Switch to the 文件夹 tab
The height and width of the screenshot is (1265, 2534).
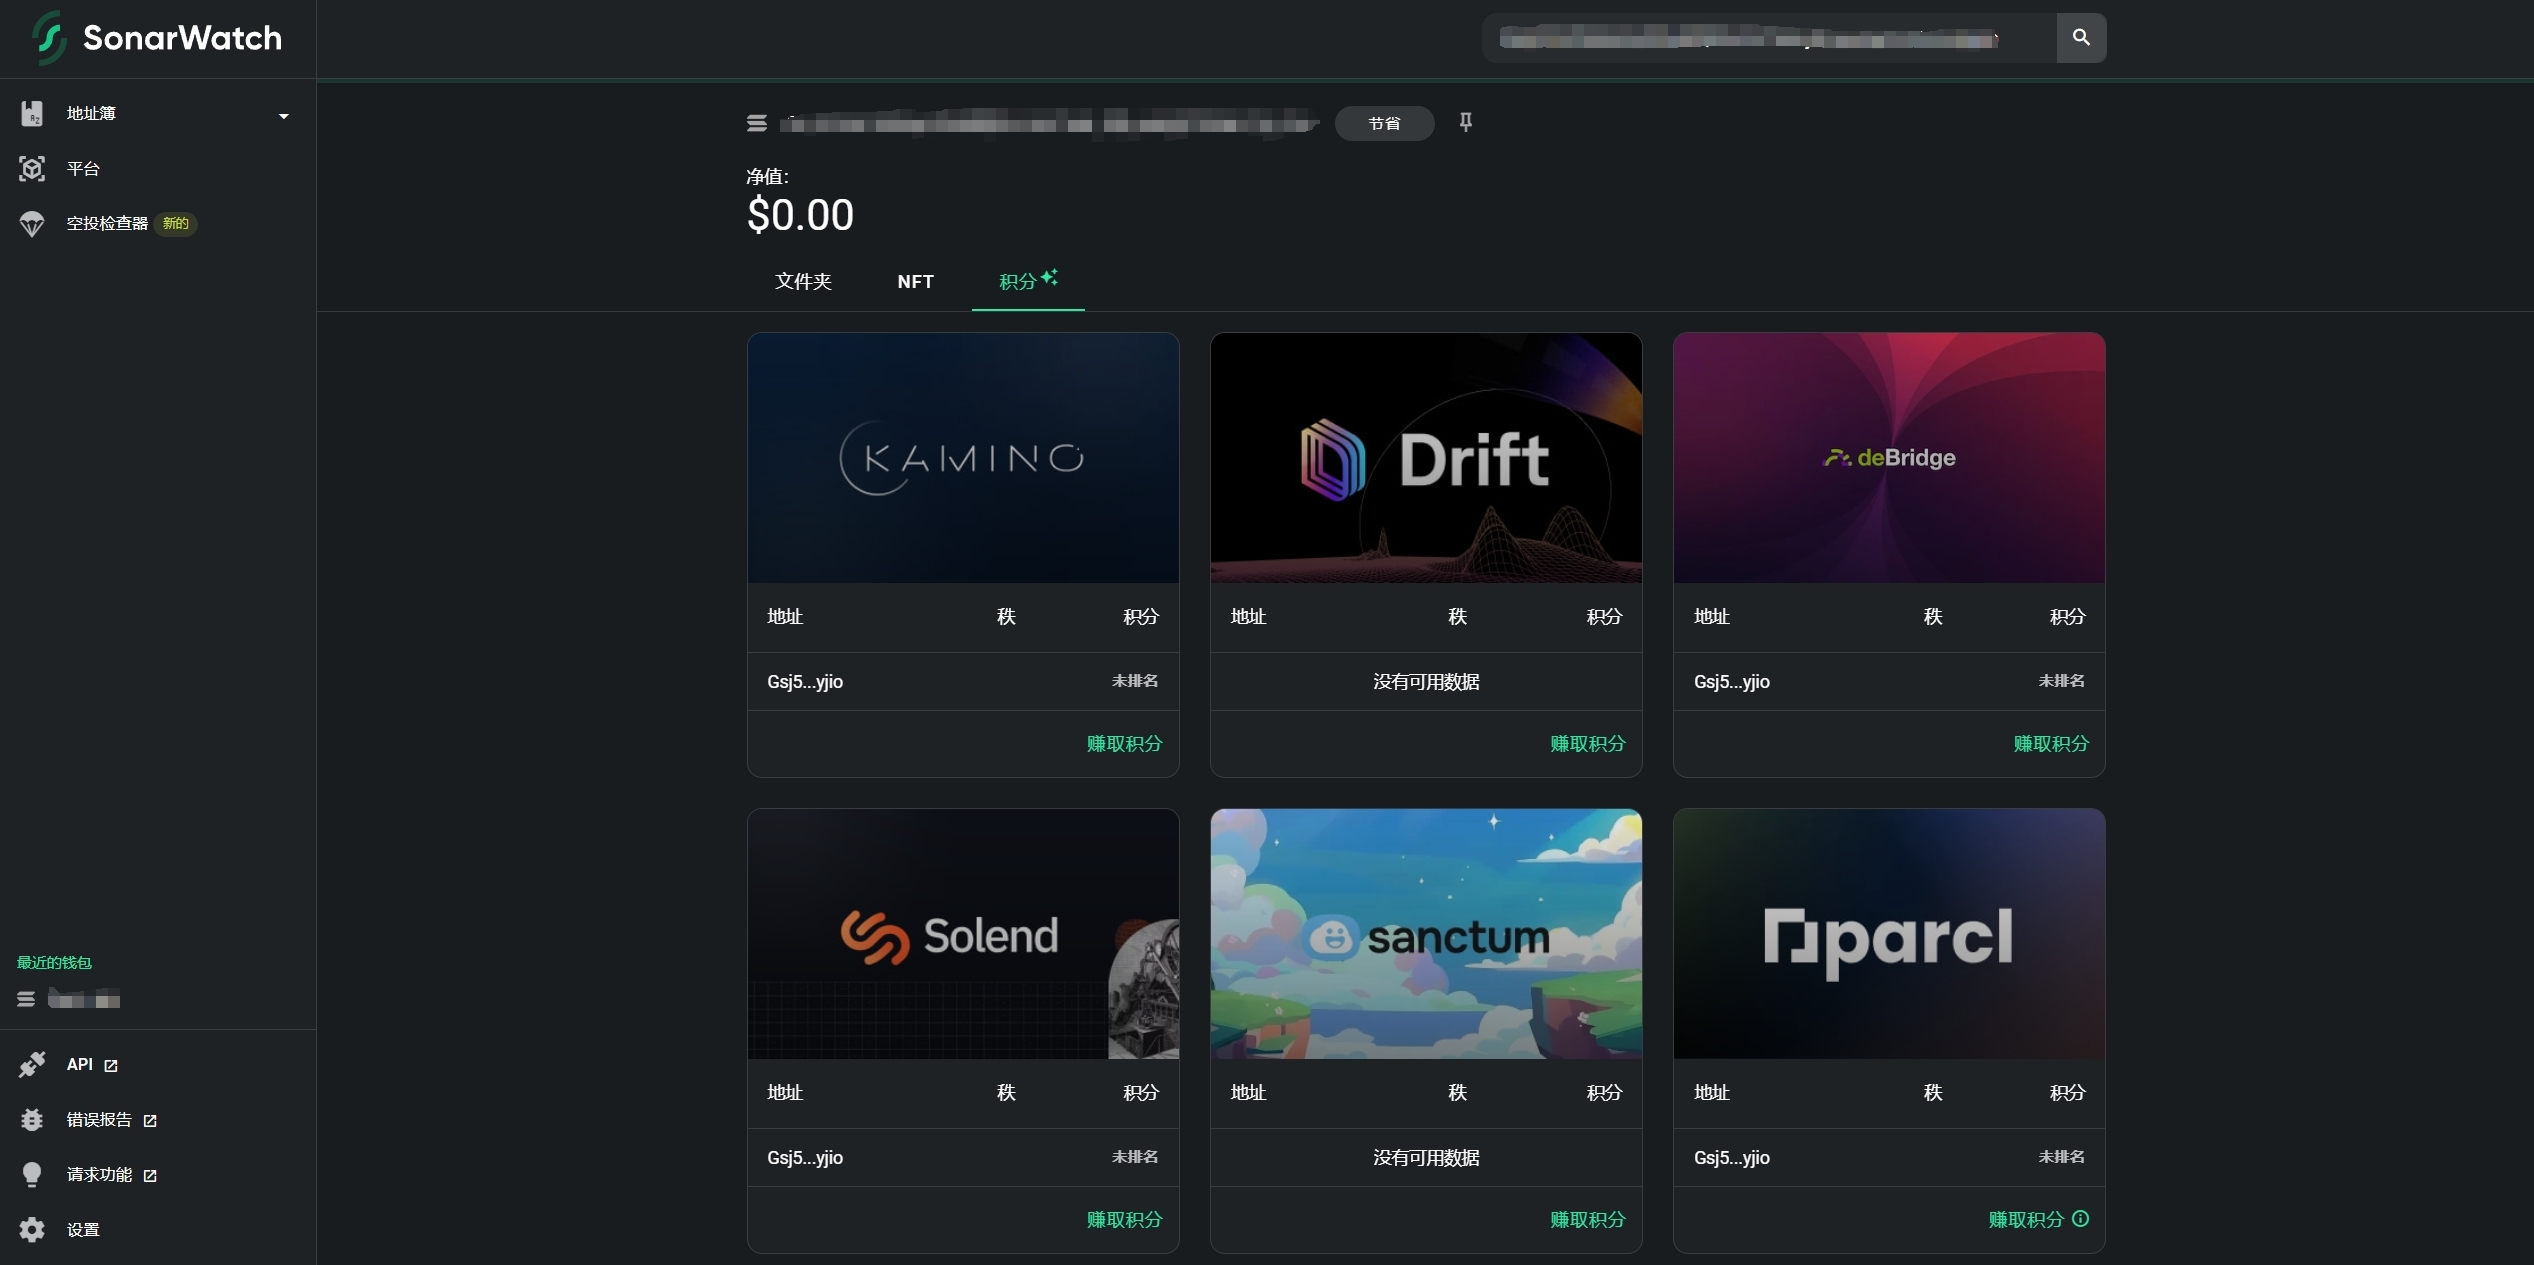[803, 281]
